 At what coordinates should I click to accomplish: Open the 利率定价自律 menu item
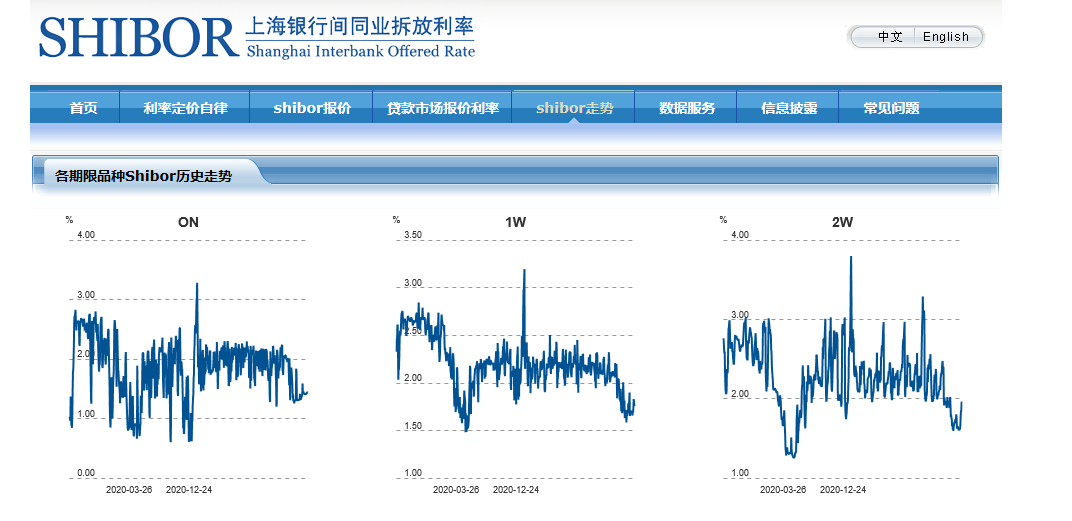[185, 108]
